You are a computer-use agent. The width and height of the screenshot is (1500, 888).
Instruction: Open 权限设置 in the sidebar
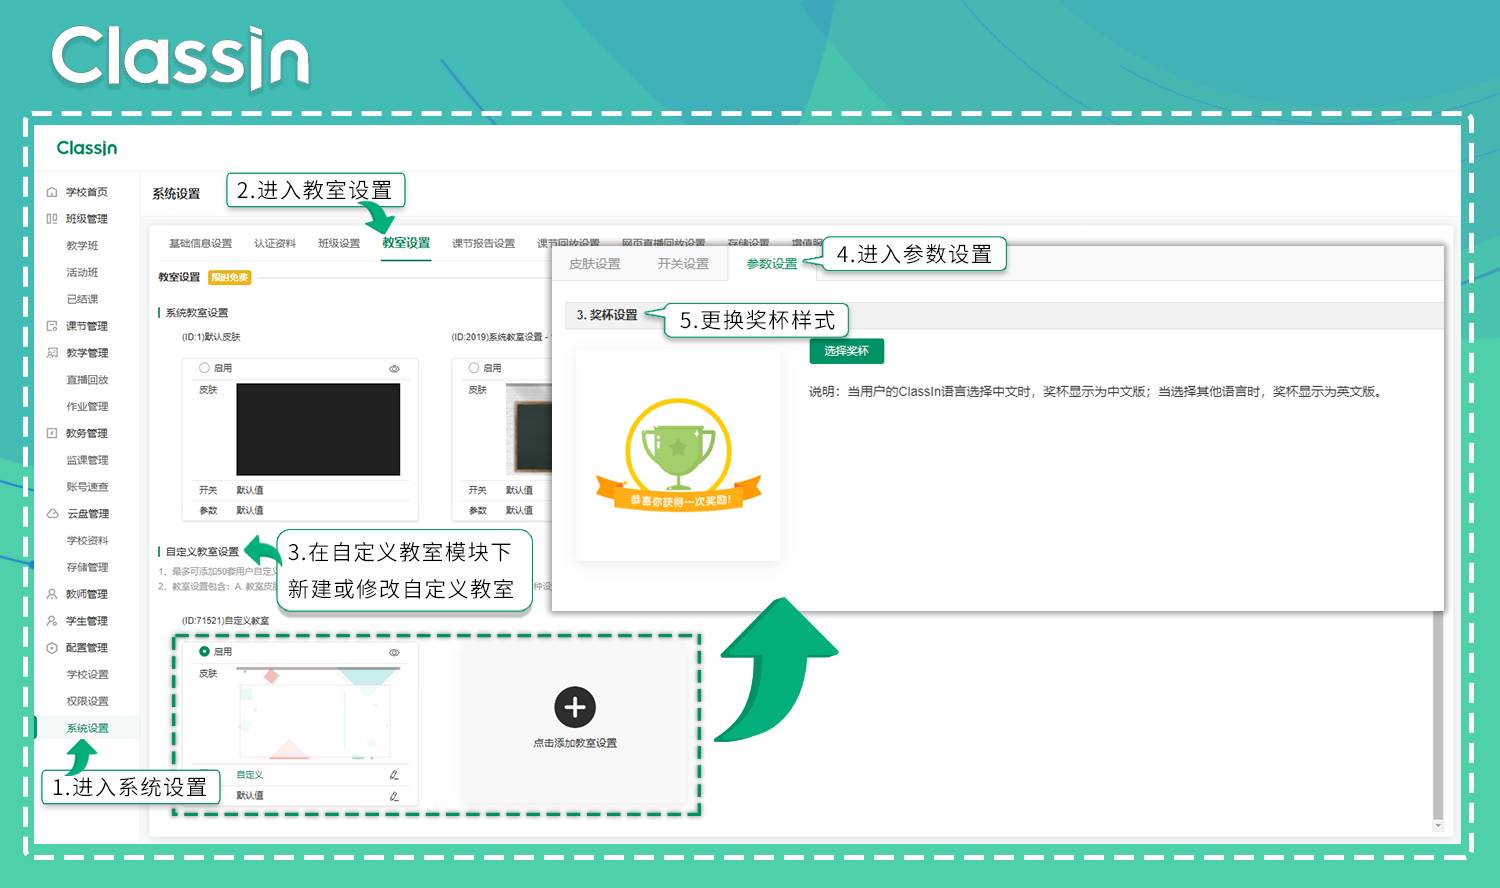click(x=87, y=702)
